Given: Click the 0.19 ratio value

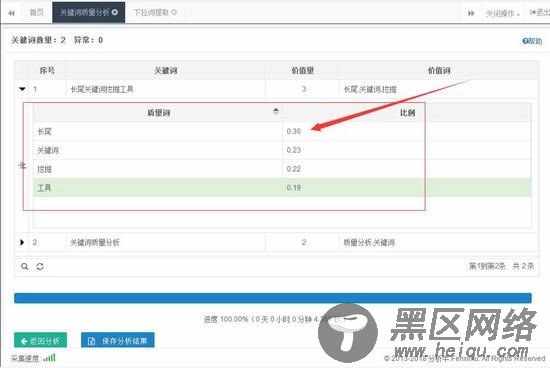Looking at the screenshot, I should (294, 188).
